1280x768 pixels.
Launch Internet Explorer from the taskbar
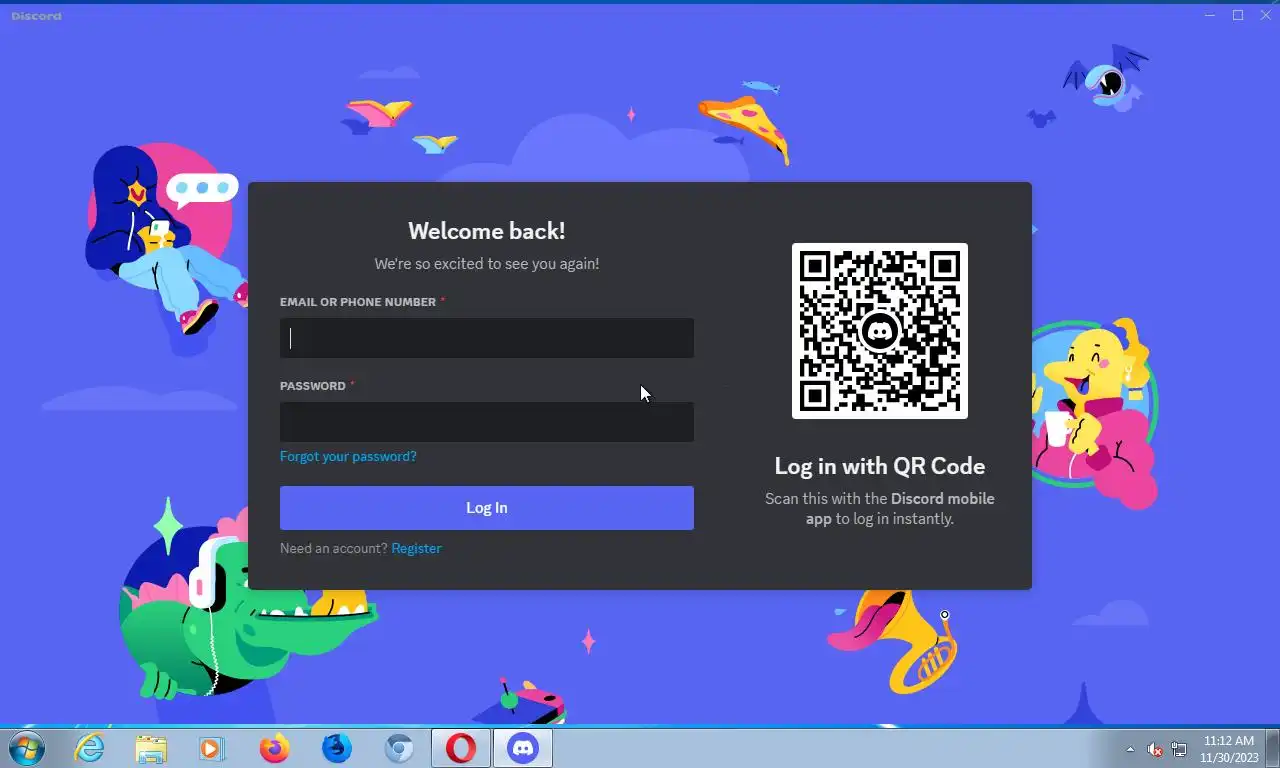tap(90, 748)
